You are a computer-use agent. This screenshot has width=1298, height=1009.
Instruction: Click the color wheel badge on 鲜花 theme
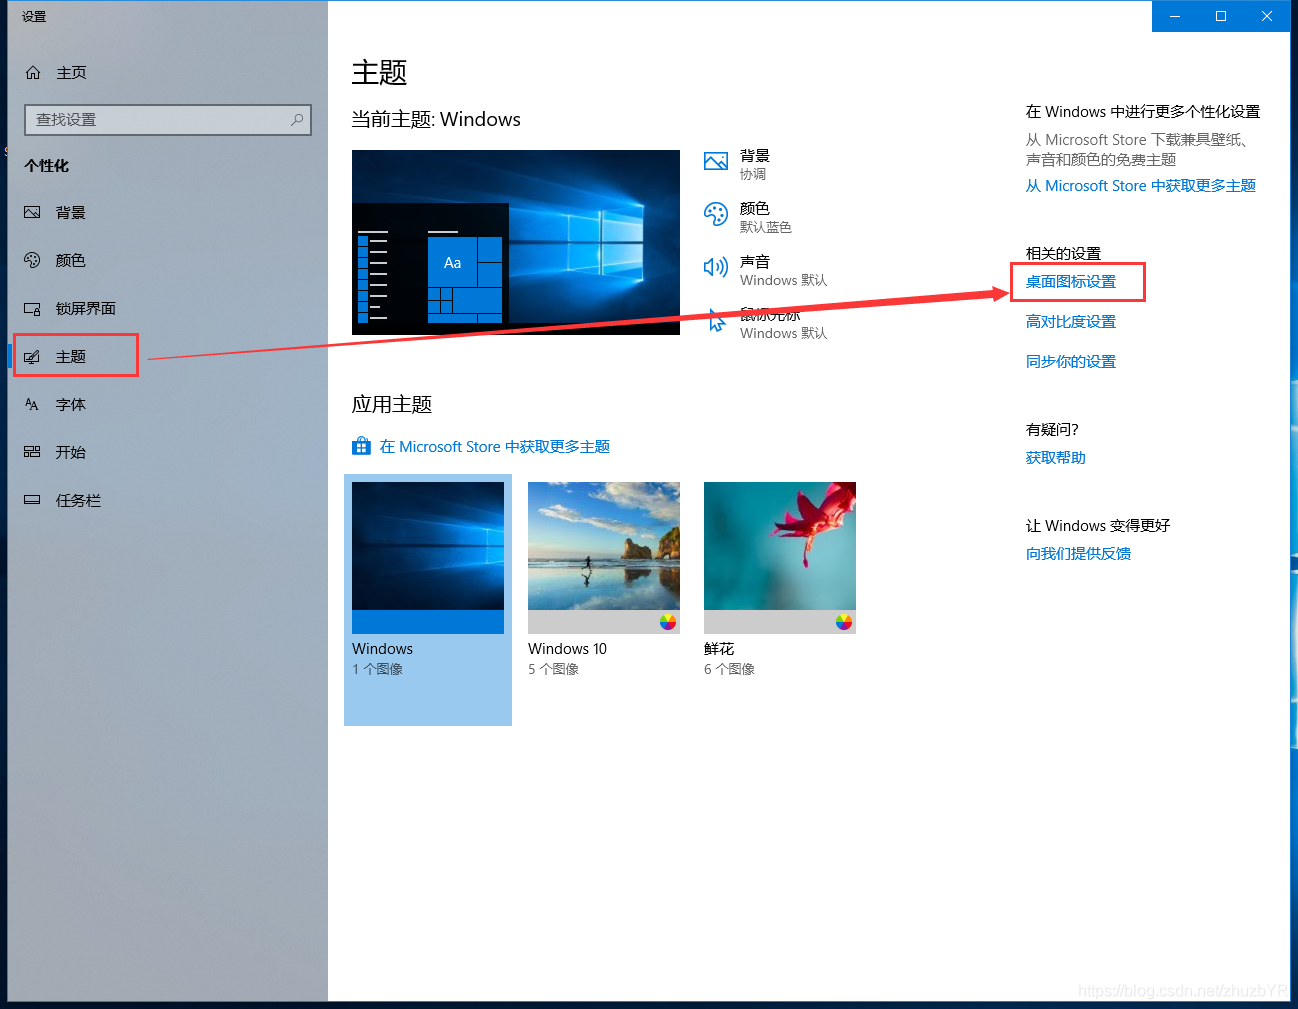click(844, 622)
